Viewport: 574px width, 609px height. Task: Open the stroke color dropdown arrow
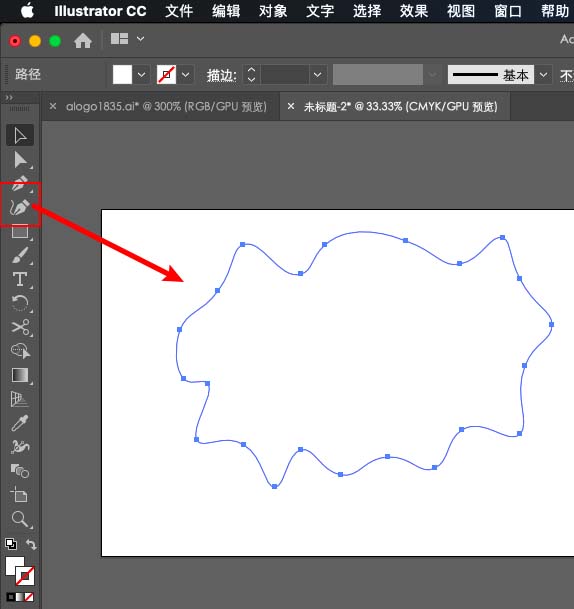tap(186, 75)
